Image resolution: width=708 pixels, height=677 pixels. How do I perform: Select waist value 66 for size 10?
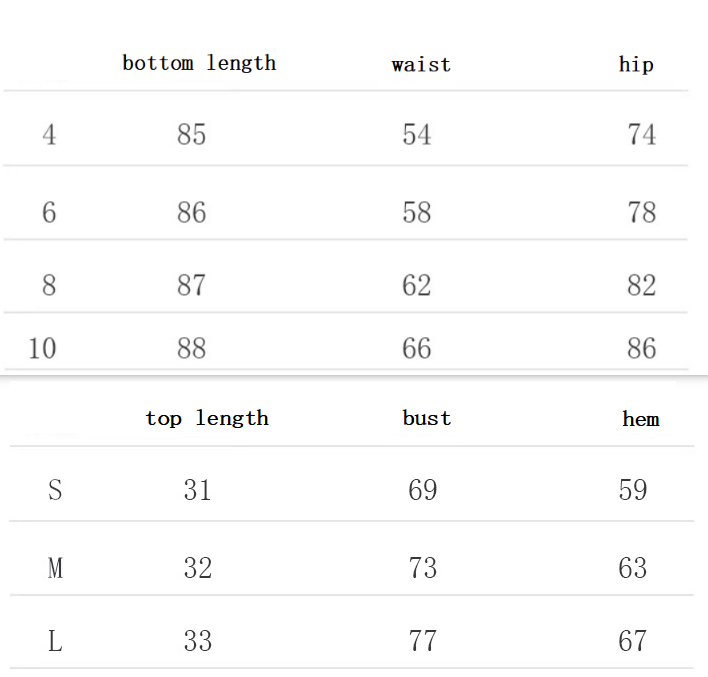[x=417, y=348]
